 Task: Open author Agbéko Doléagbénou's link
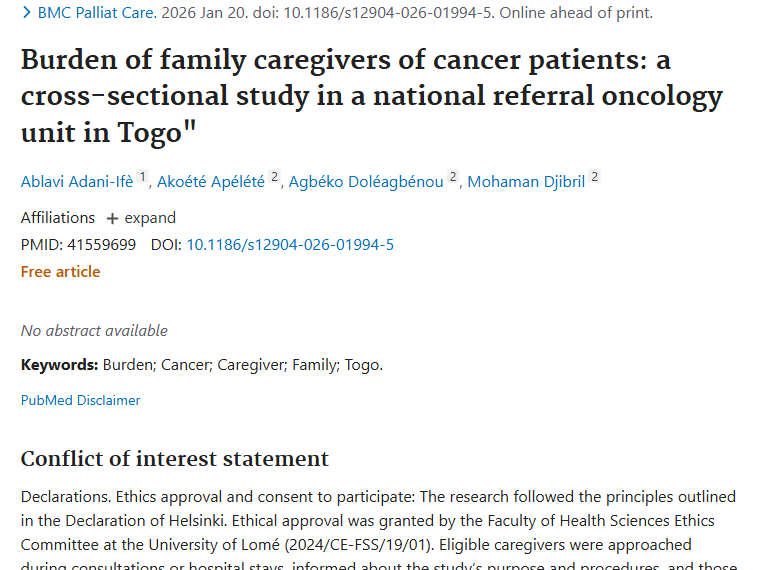[x=366, y=181]
